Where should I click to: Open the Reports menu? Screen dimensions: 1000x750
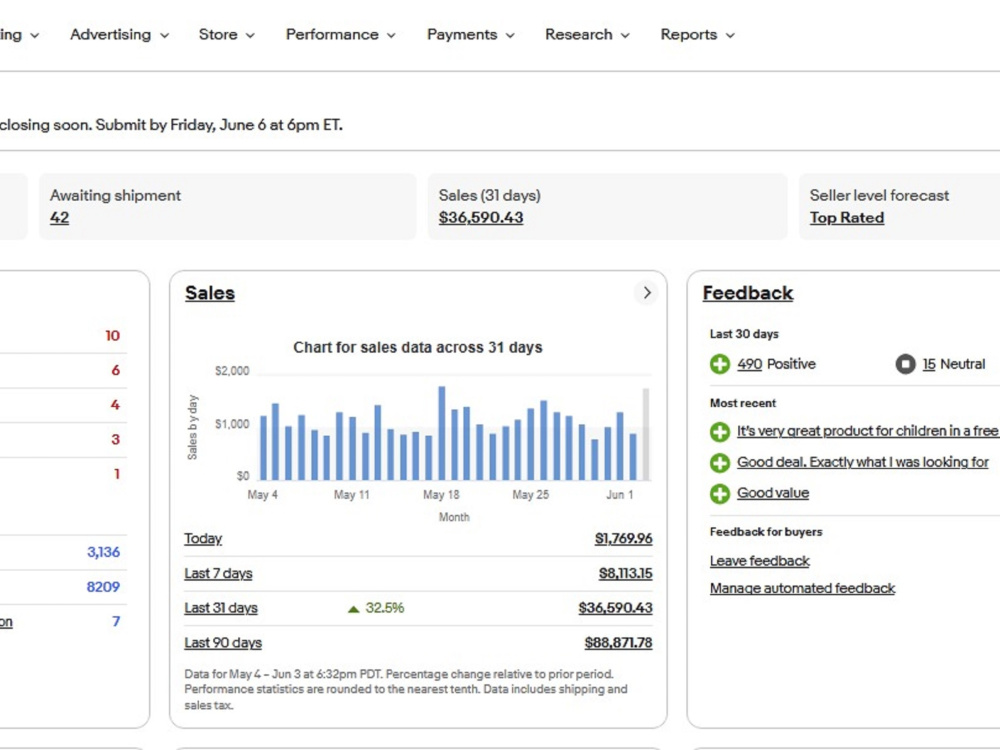click(x=698, y=34)
